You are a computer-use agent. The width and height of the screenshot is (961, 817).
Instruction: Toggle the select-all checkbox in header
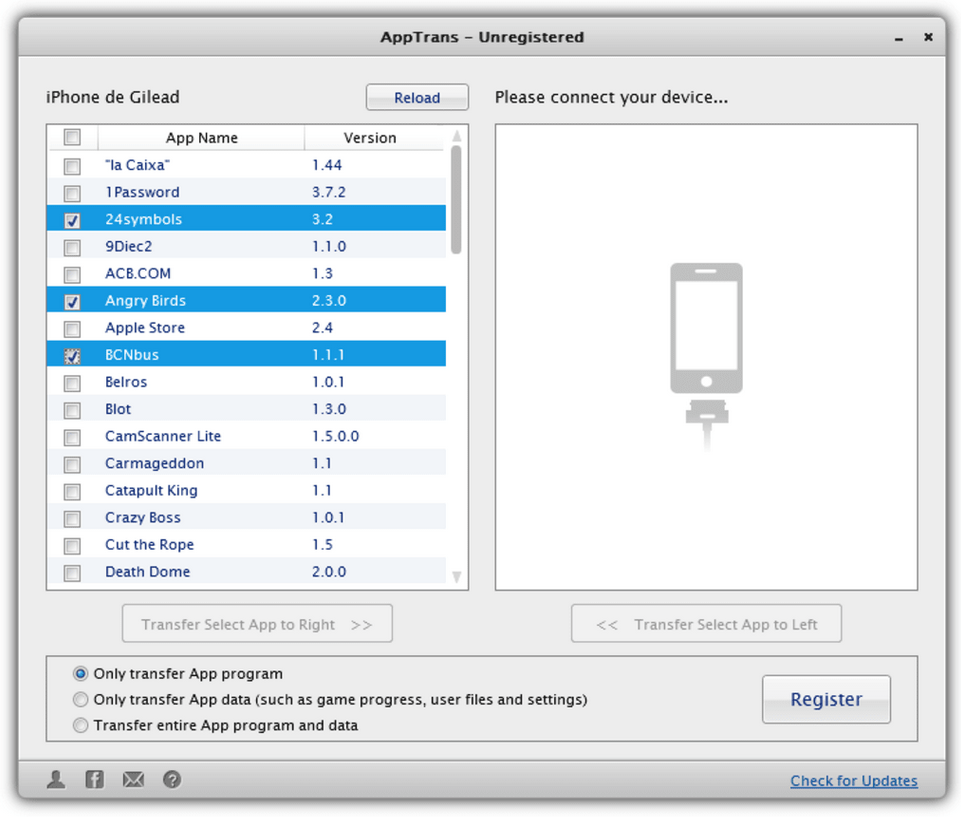click(72, 137)
